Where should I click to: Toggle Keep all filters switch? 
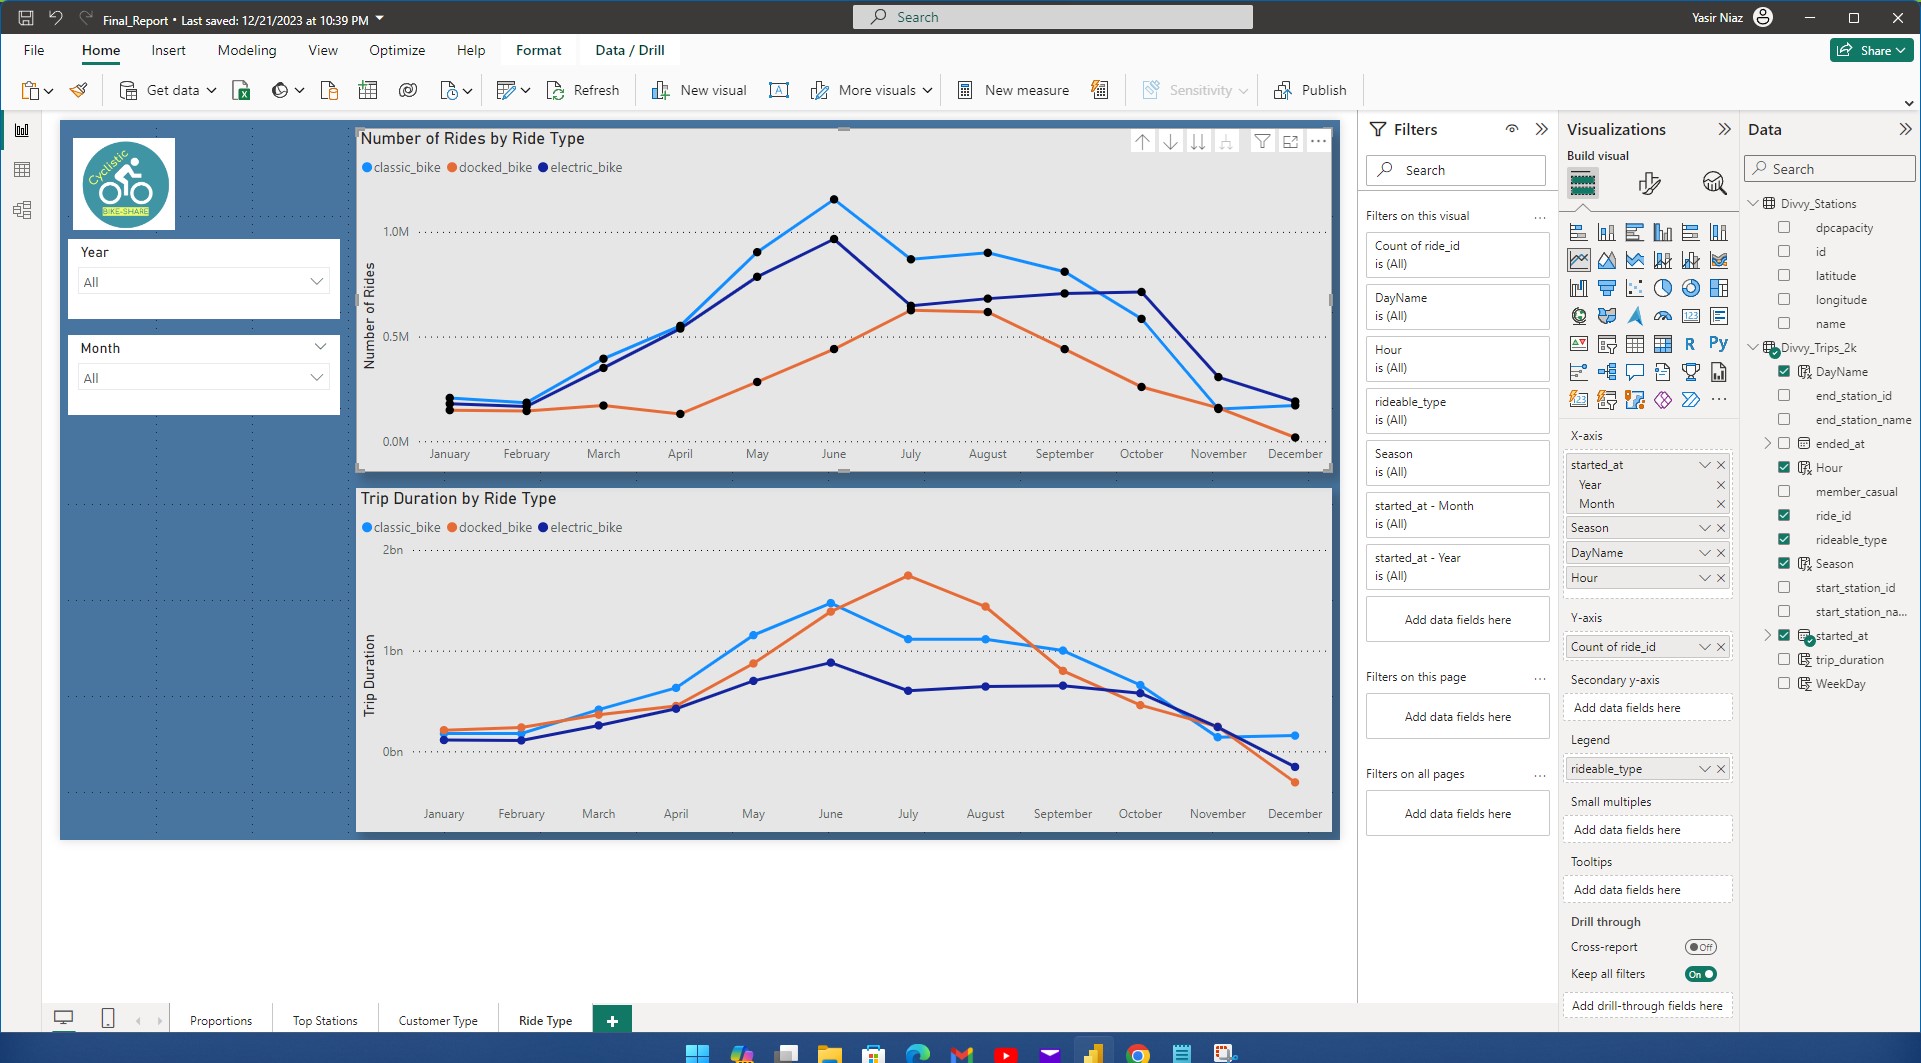coord(1700,974)
